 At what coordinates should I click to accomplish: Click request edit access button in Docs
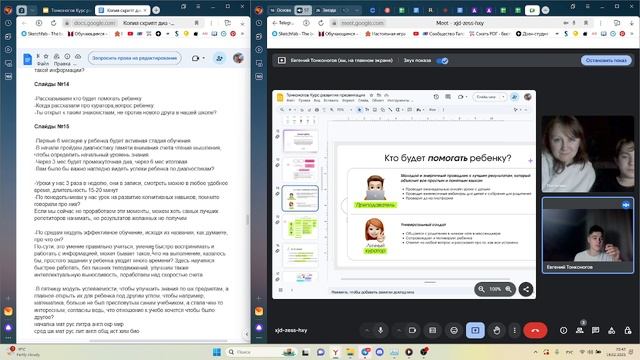point(135,58)
